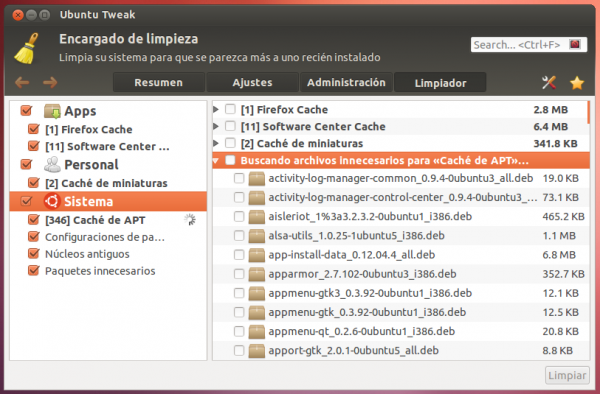
Task: Check Firefox Cache row in results list
Action: pos(230,109)
